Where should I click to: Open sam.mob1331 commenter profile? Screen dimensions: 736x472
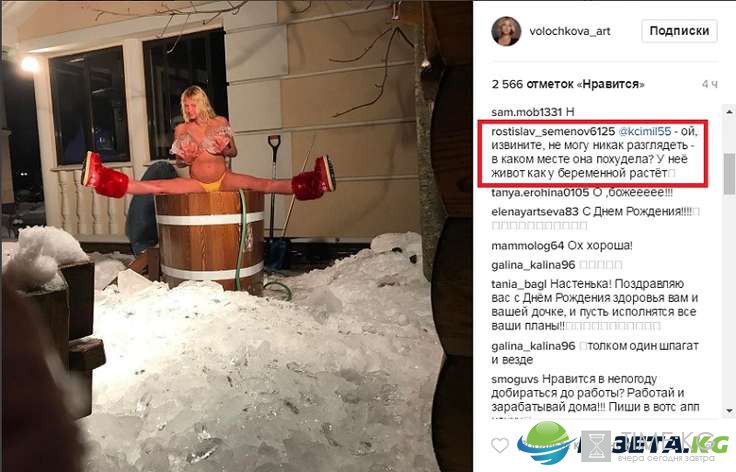pos(526,112)
